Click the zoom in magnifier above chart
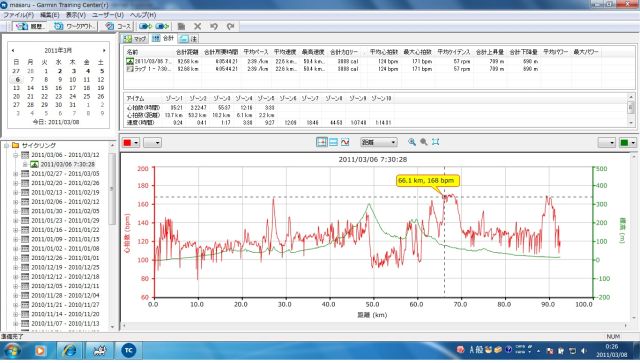Image resolution: width=640 pixels, height=363 pixels. 412,142
